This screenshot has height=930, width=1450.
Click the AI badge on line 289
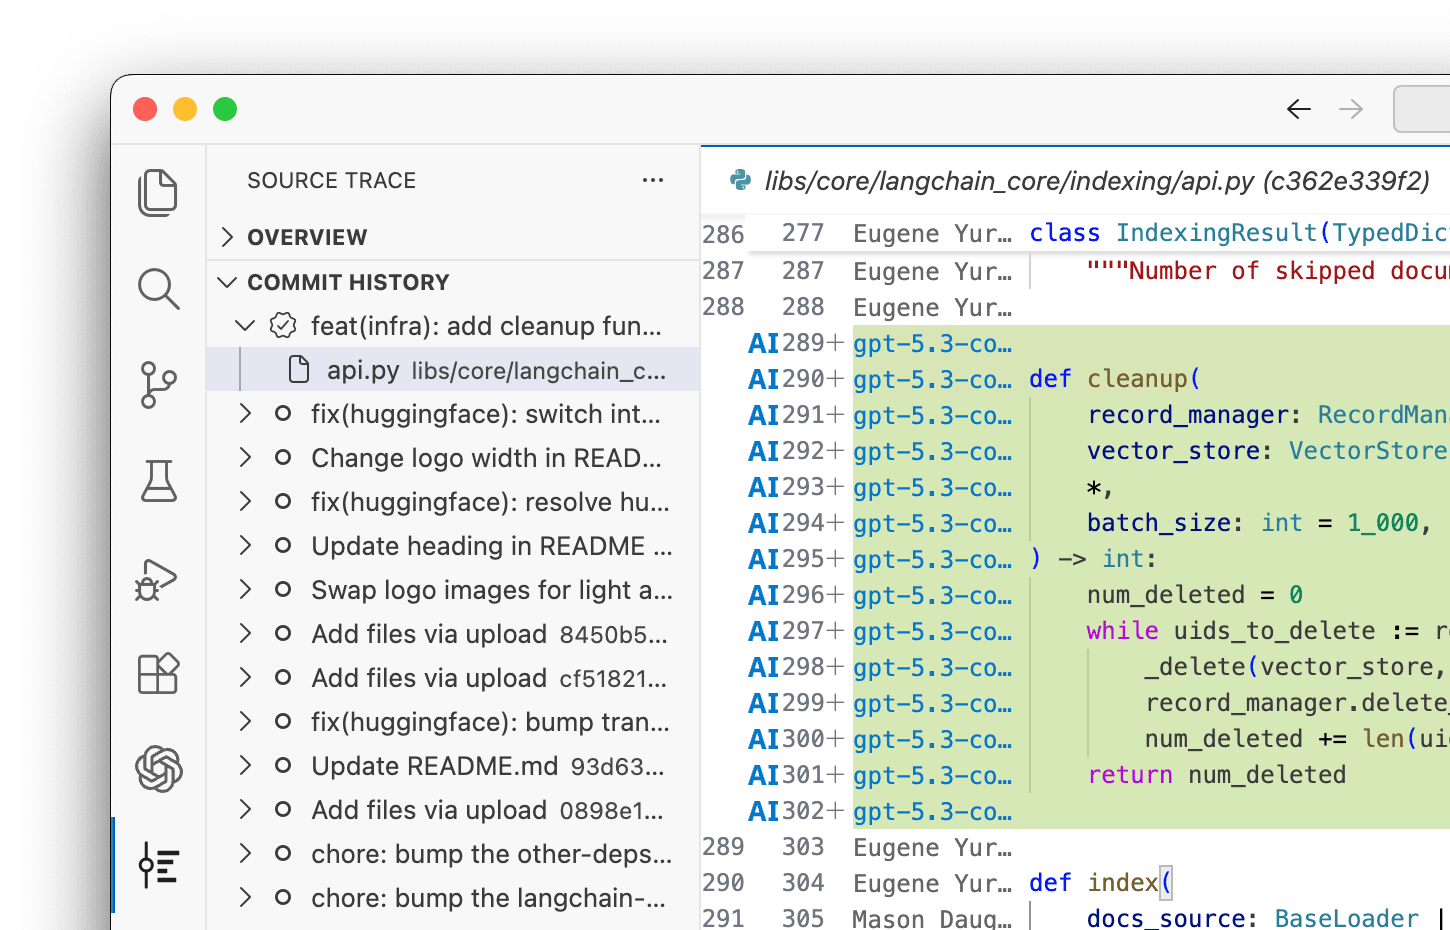pyautogui.click(x=763, y=342)
